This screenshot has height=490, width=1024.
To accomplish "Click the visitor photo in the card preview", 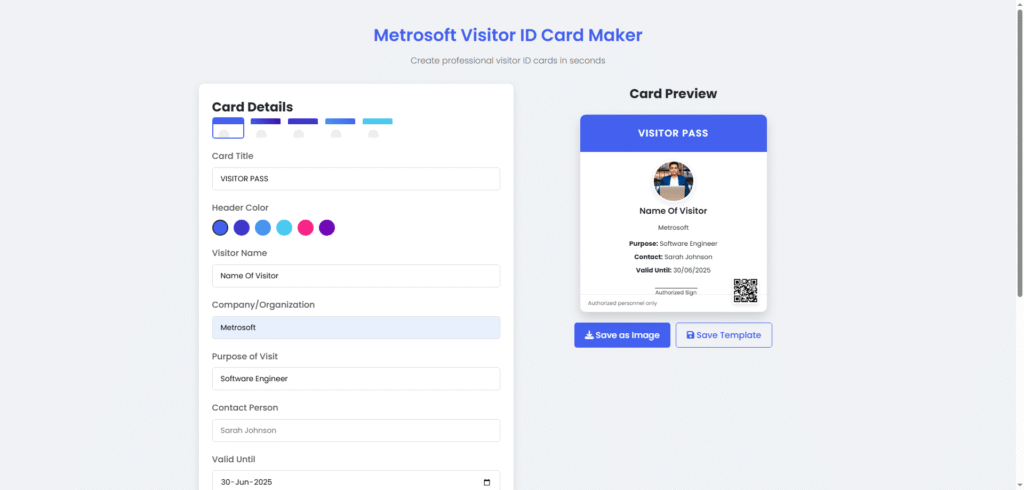I will [673, 181].
